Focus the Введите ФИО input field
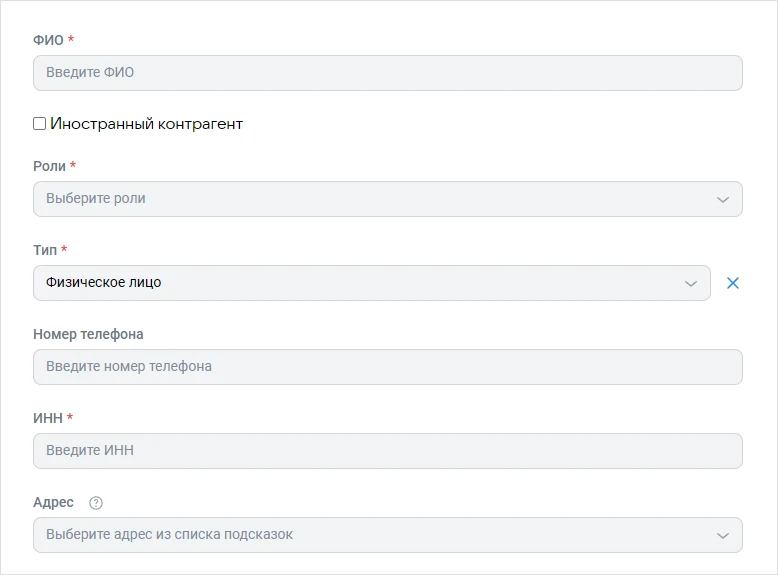 pos(388,73)
